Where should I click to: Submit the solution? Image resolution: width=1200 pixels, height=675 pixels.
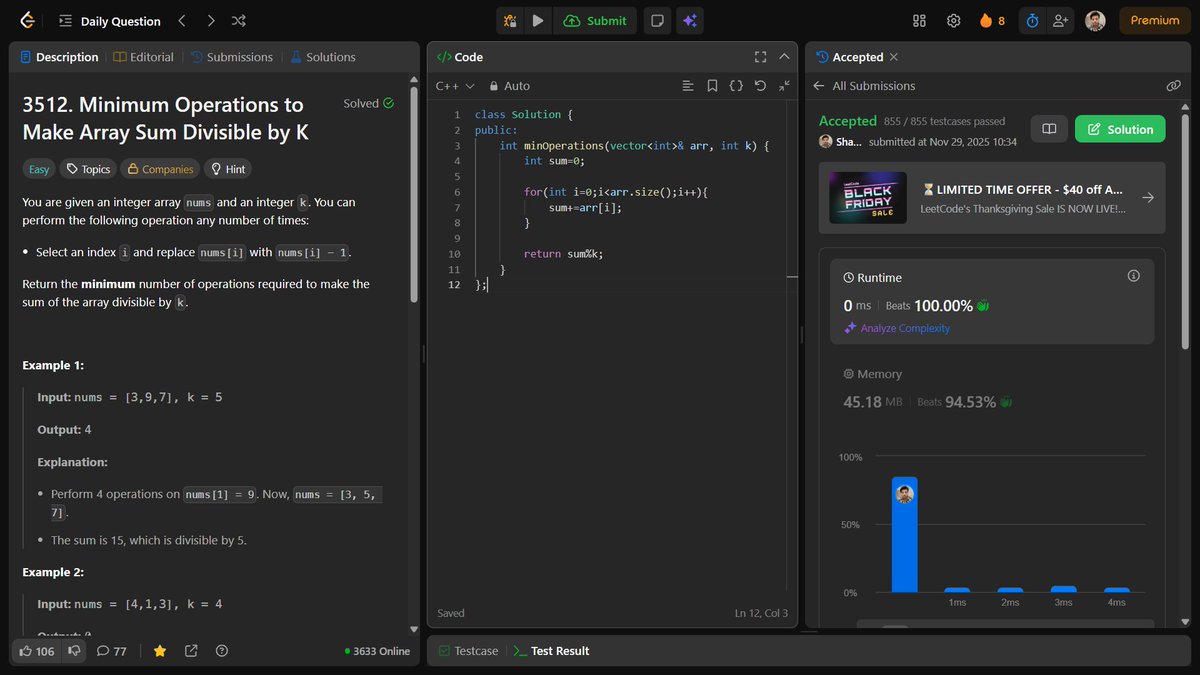point(595,20)
